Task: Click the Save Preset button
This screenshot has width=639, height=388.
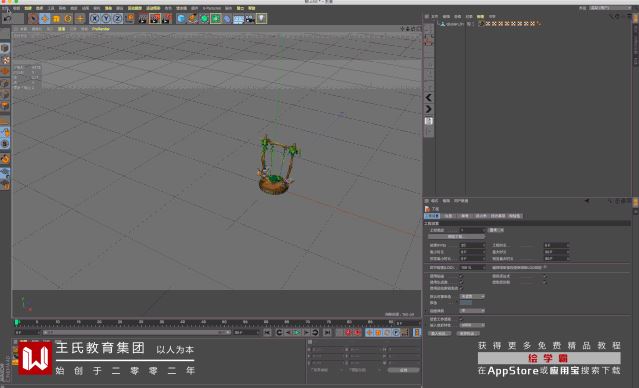Action: coord(467,333)
